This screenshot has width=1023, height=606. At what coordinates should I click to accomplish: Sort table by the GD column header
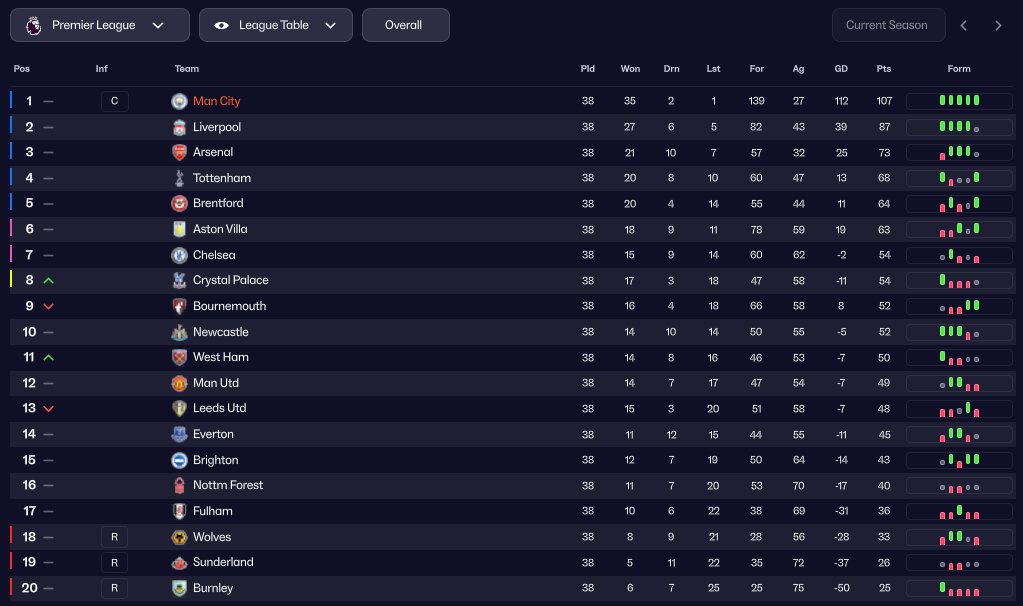[x=842, y=68]
